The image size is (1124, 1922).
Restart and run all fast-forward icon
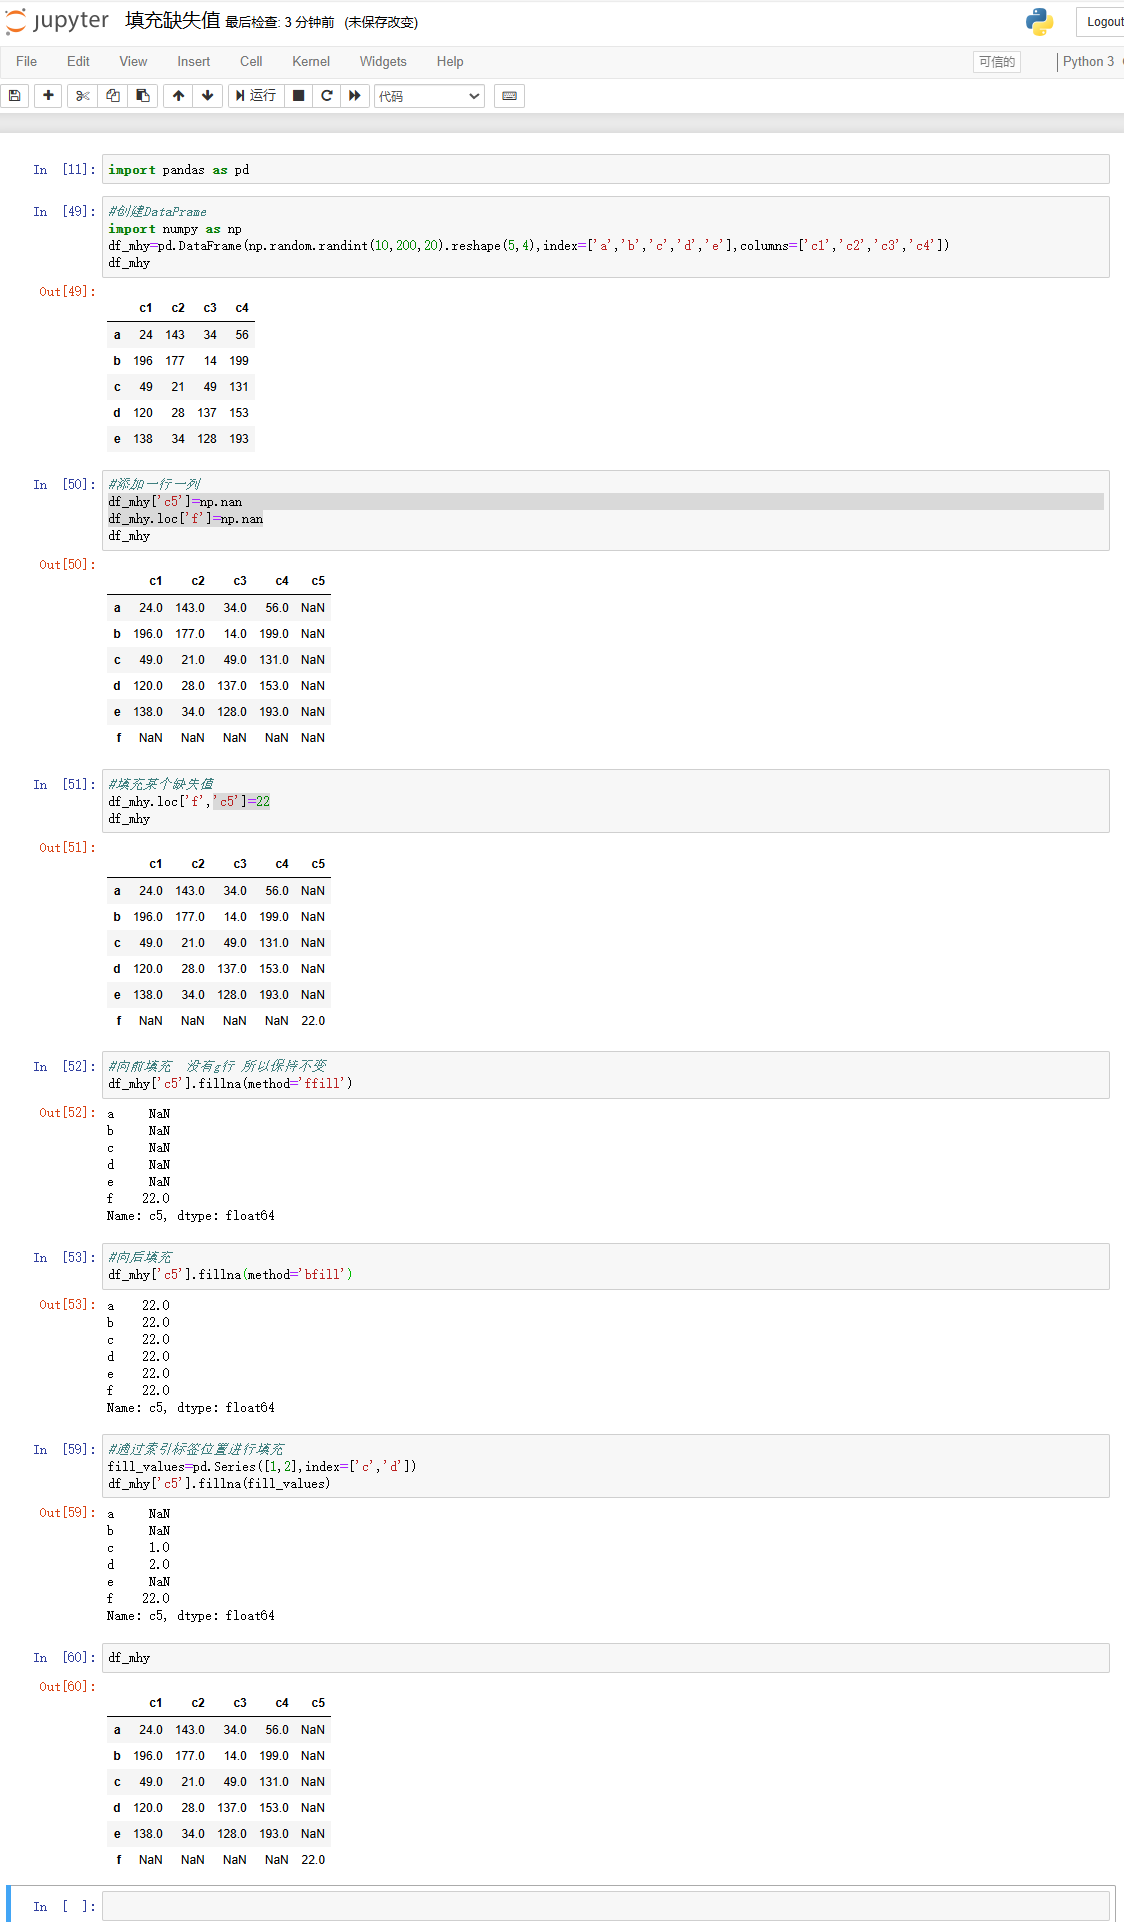[x=355, y=96]
